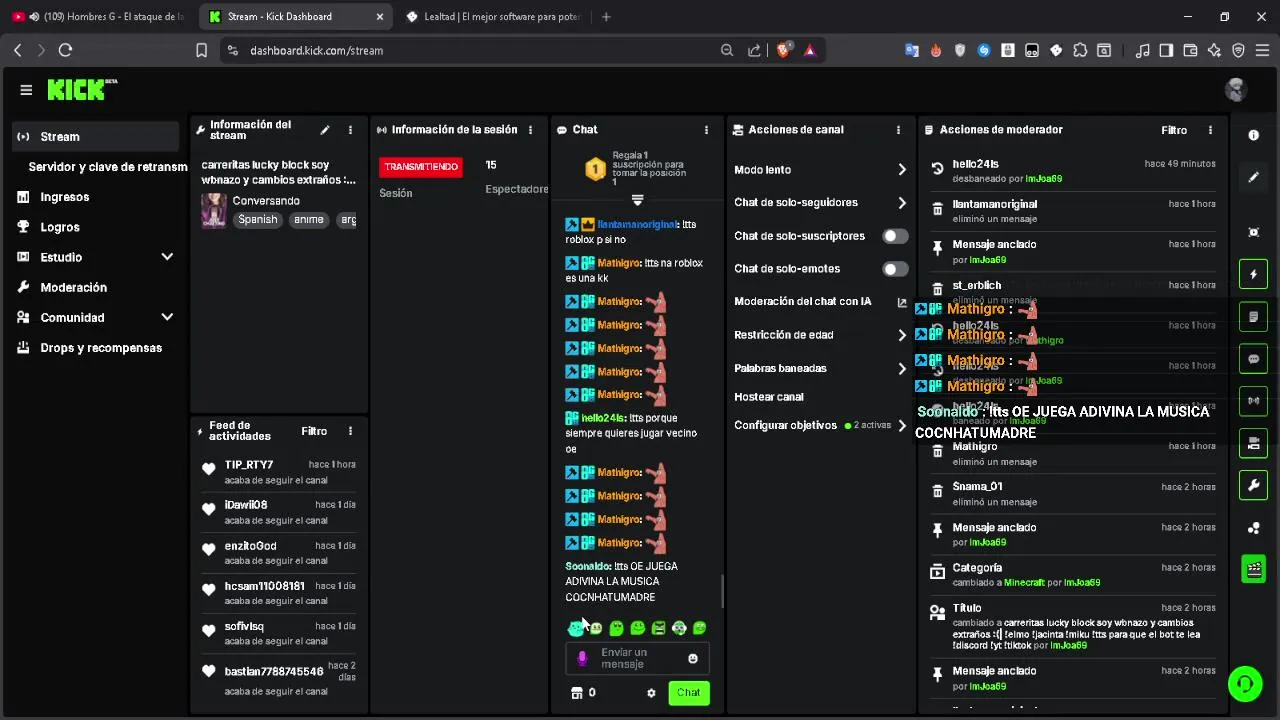Expand the Estudio sidebar section
Image resolution: width=1280 pixels, height=720 pixels.
tap(167, 257)
